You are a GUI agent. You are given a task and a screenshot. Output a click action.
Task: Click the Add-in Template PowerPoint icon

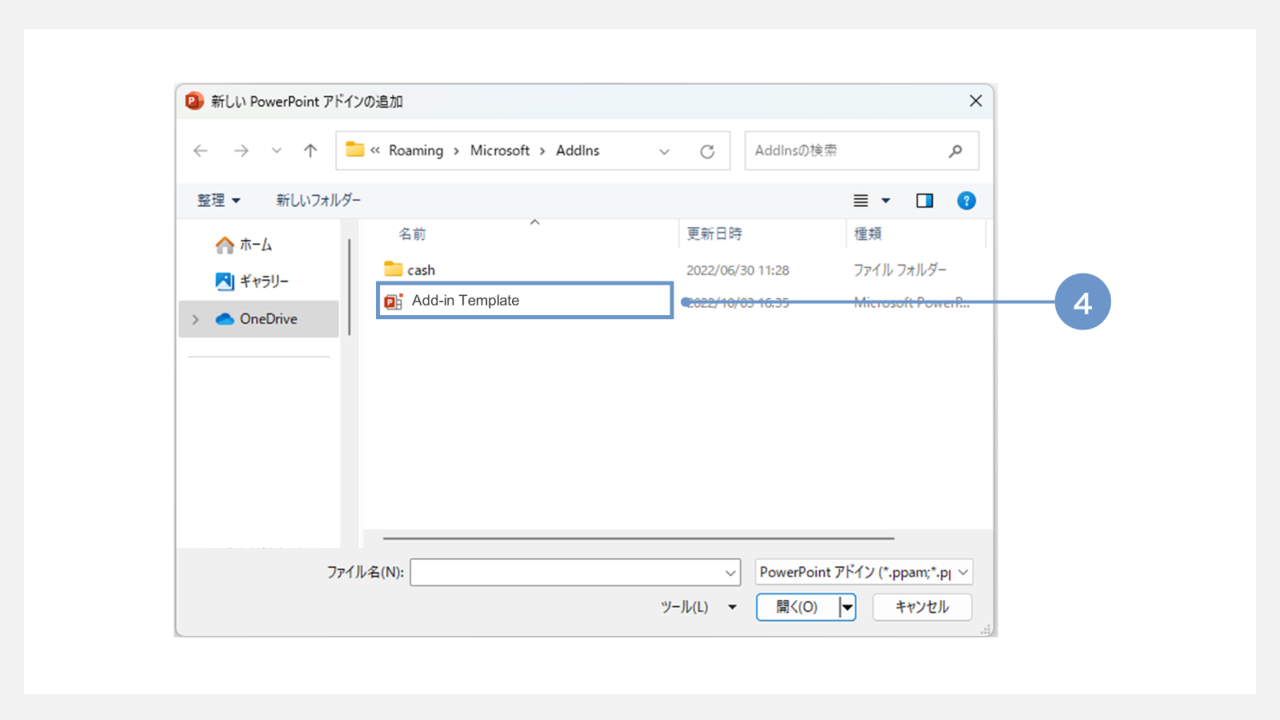(x=393, y=301)
